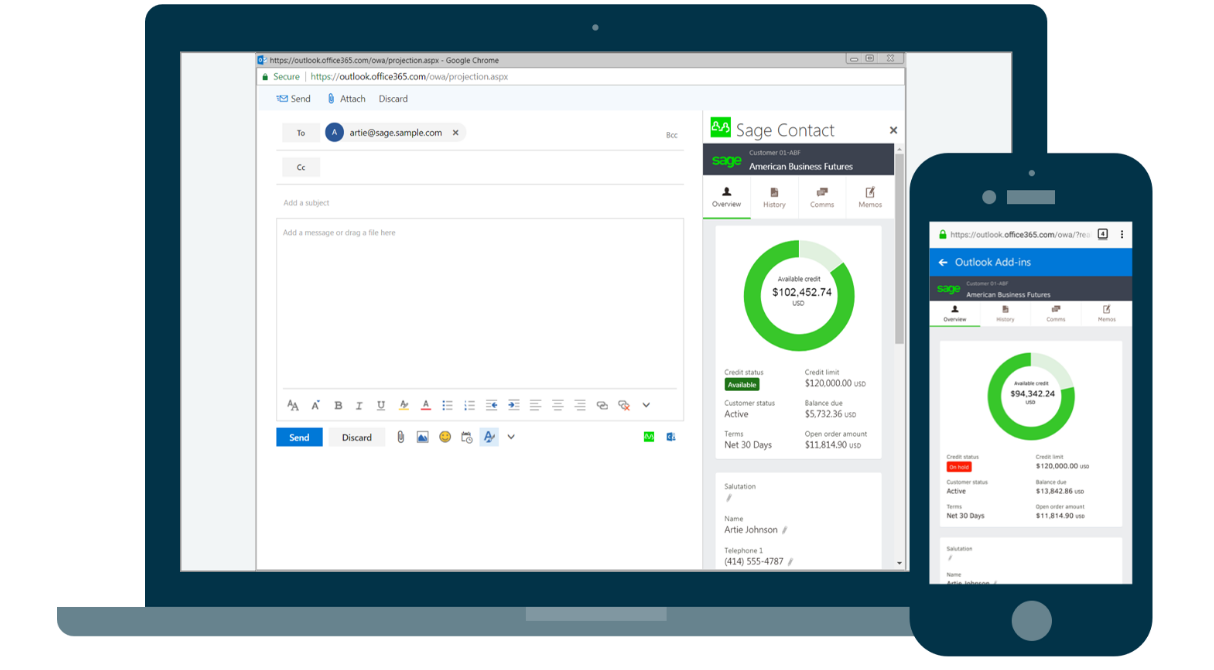Select the font size icon in formatting bar
The height and width of the screenshot is (670, 1214).
point(293,405)
